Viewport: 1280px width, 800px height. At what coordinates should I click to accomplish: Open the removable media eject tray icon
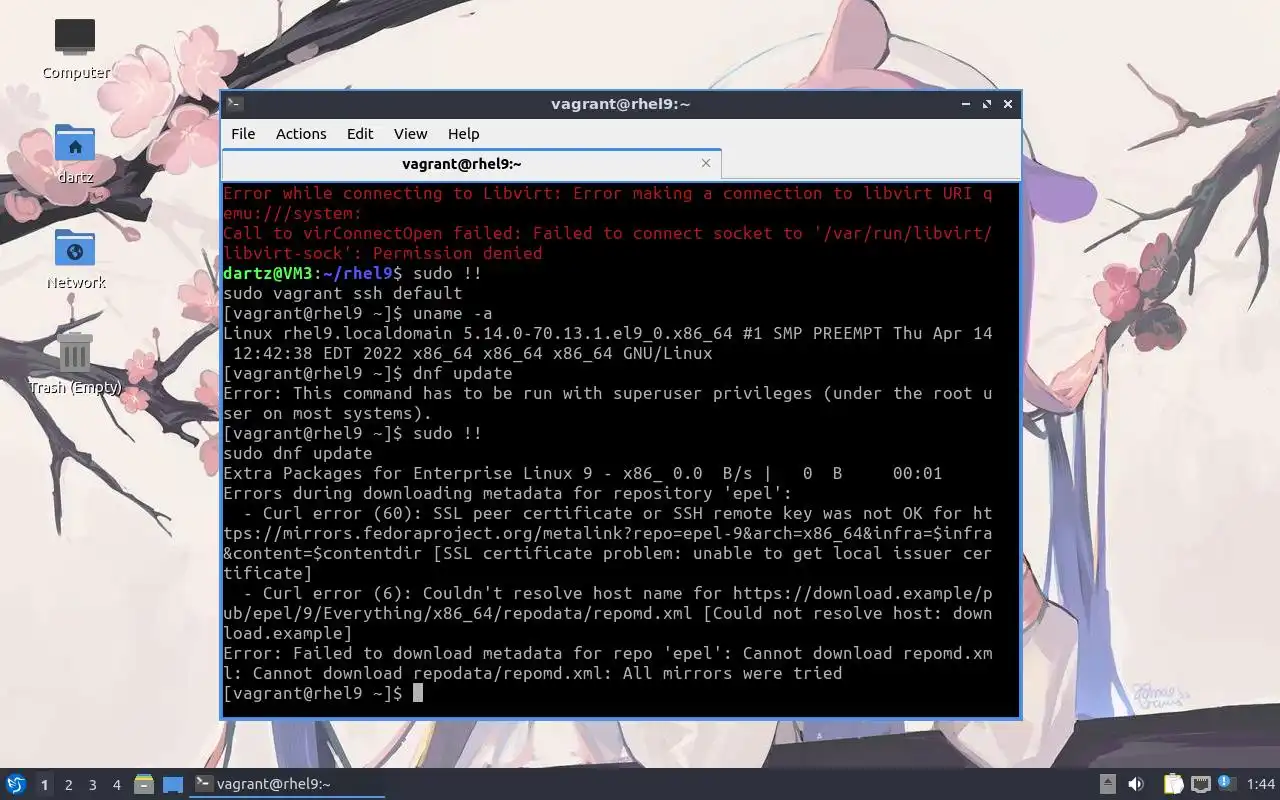[1107, 784]
